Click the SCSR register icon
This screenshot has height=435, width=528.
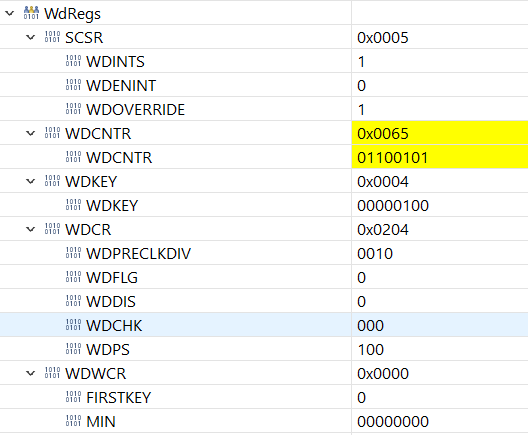coord(52,37)
